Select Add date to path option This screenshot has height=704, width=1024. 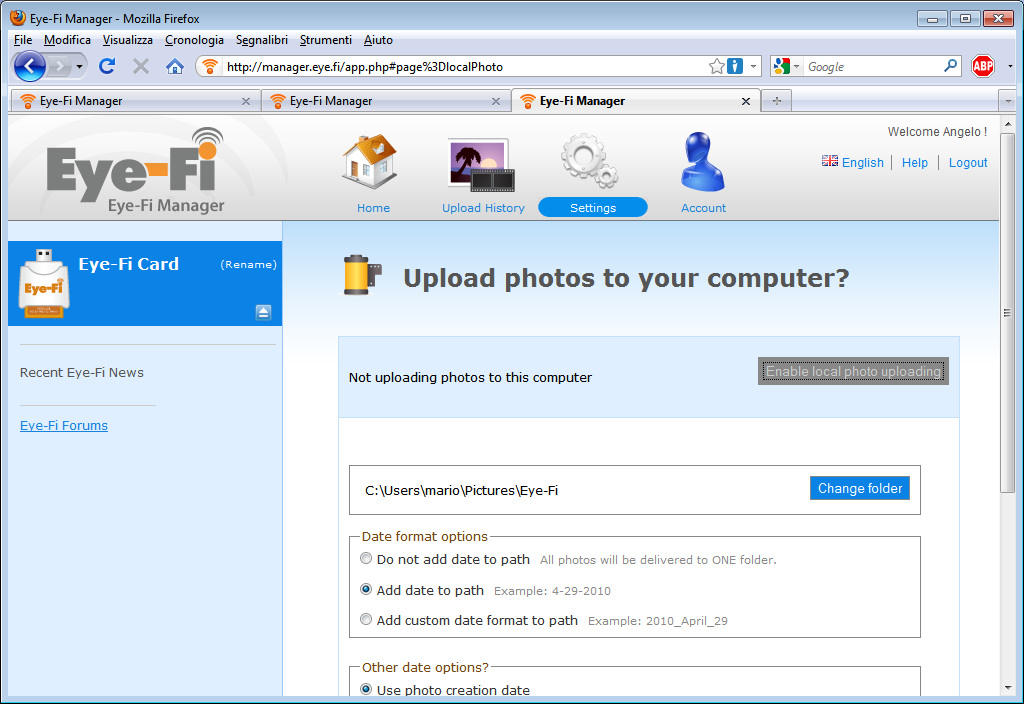coord(366,589)
